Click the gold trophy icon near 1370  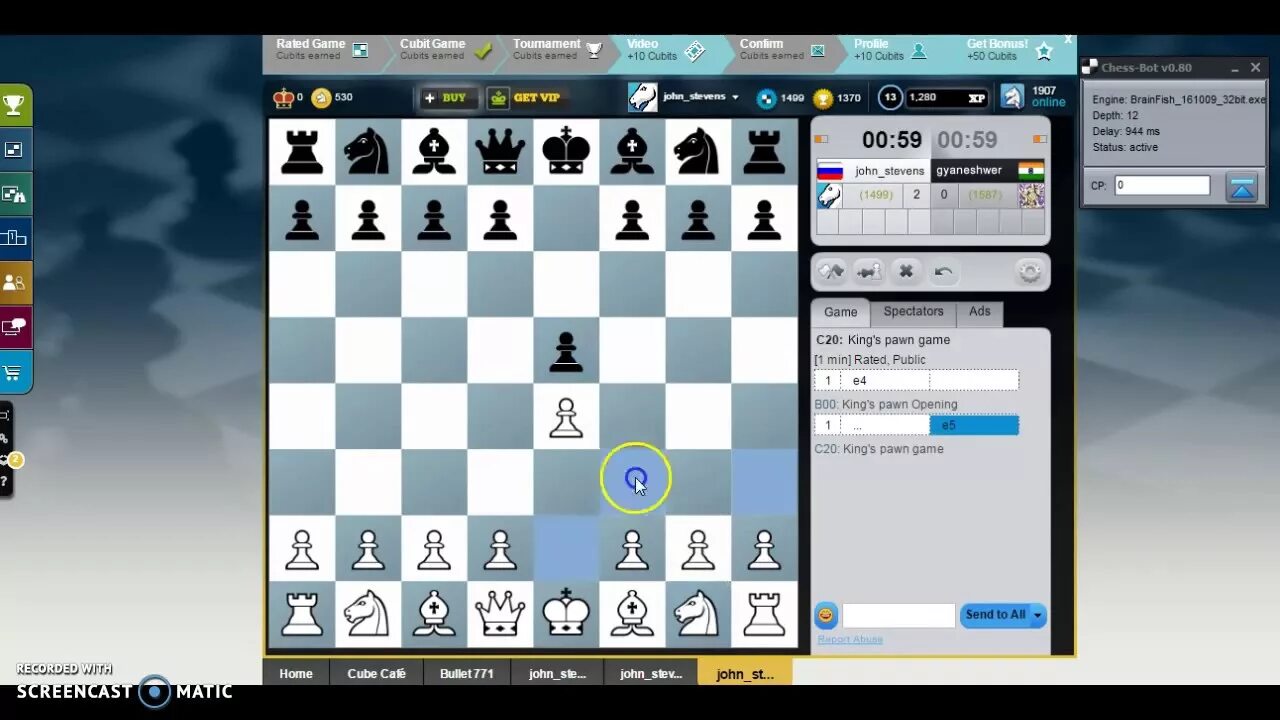(822, 97)
